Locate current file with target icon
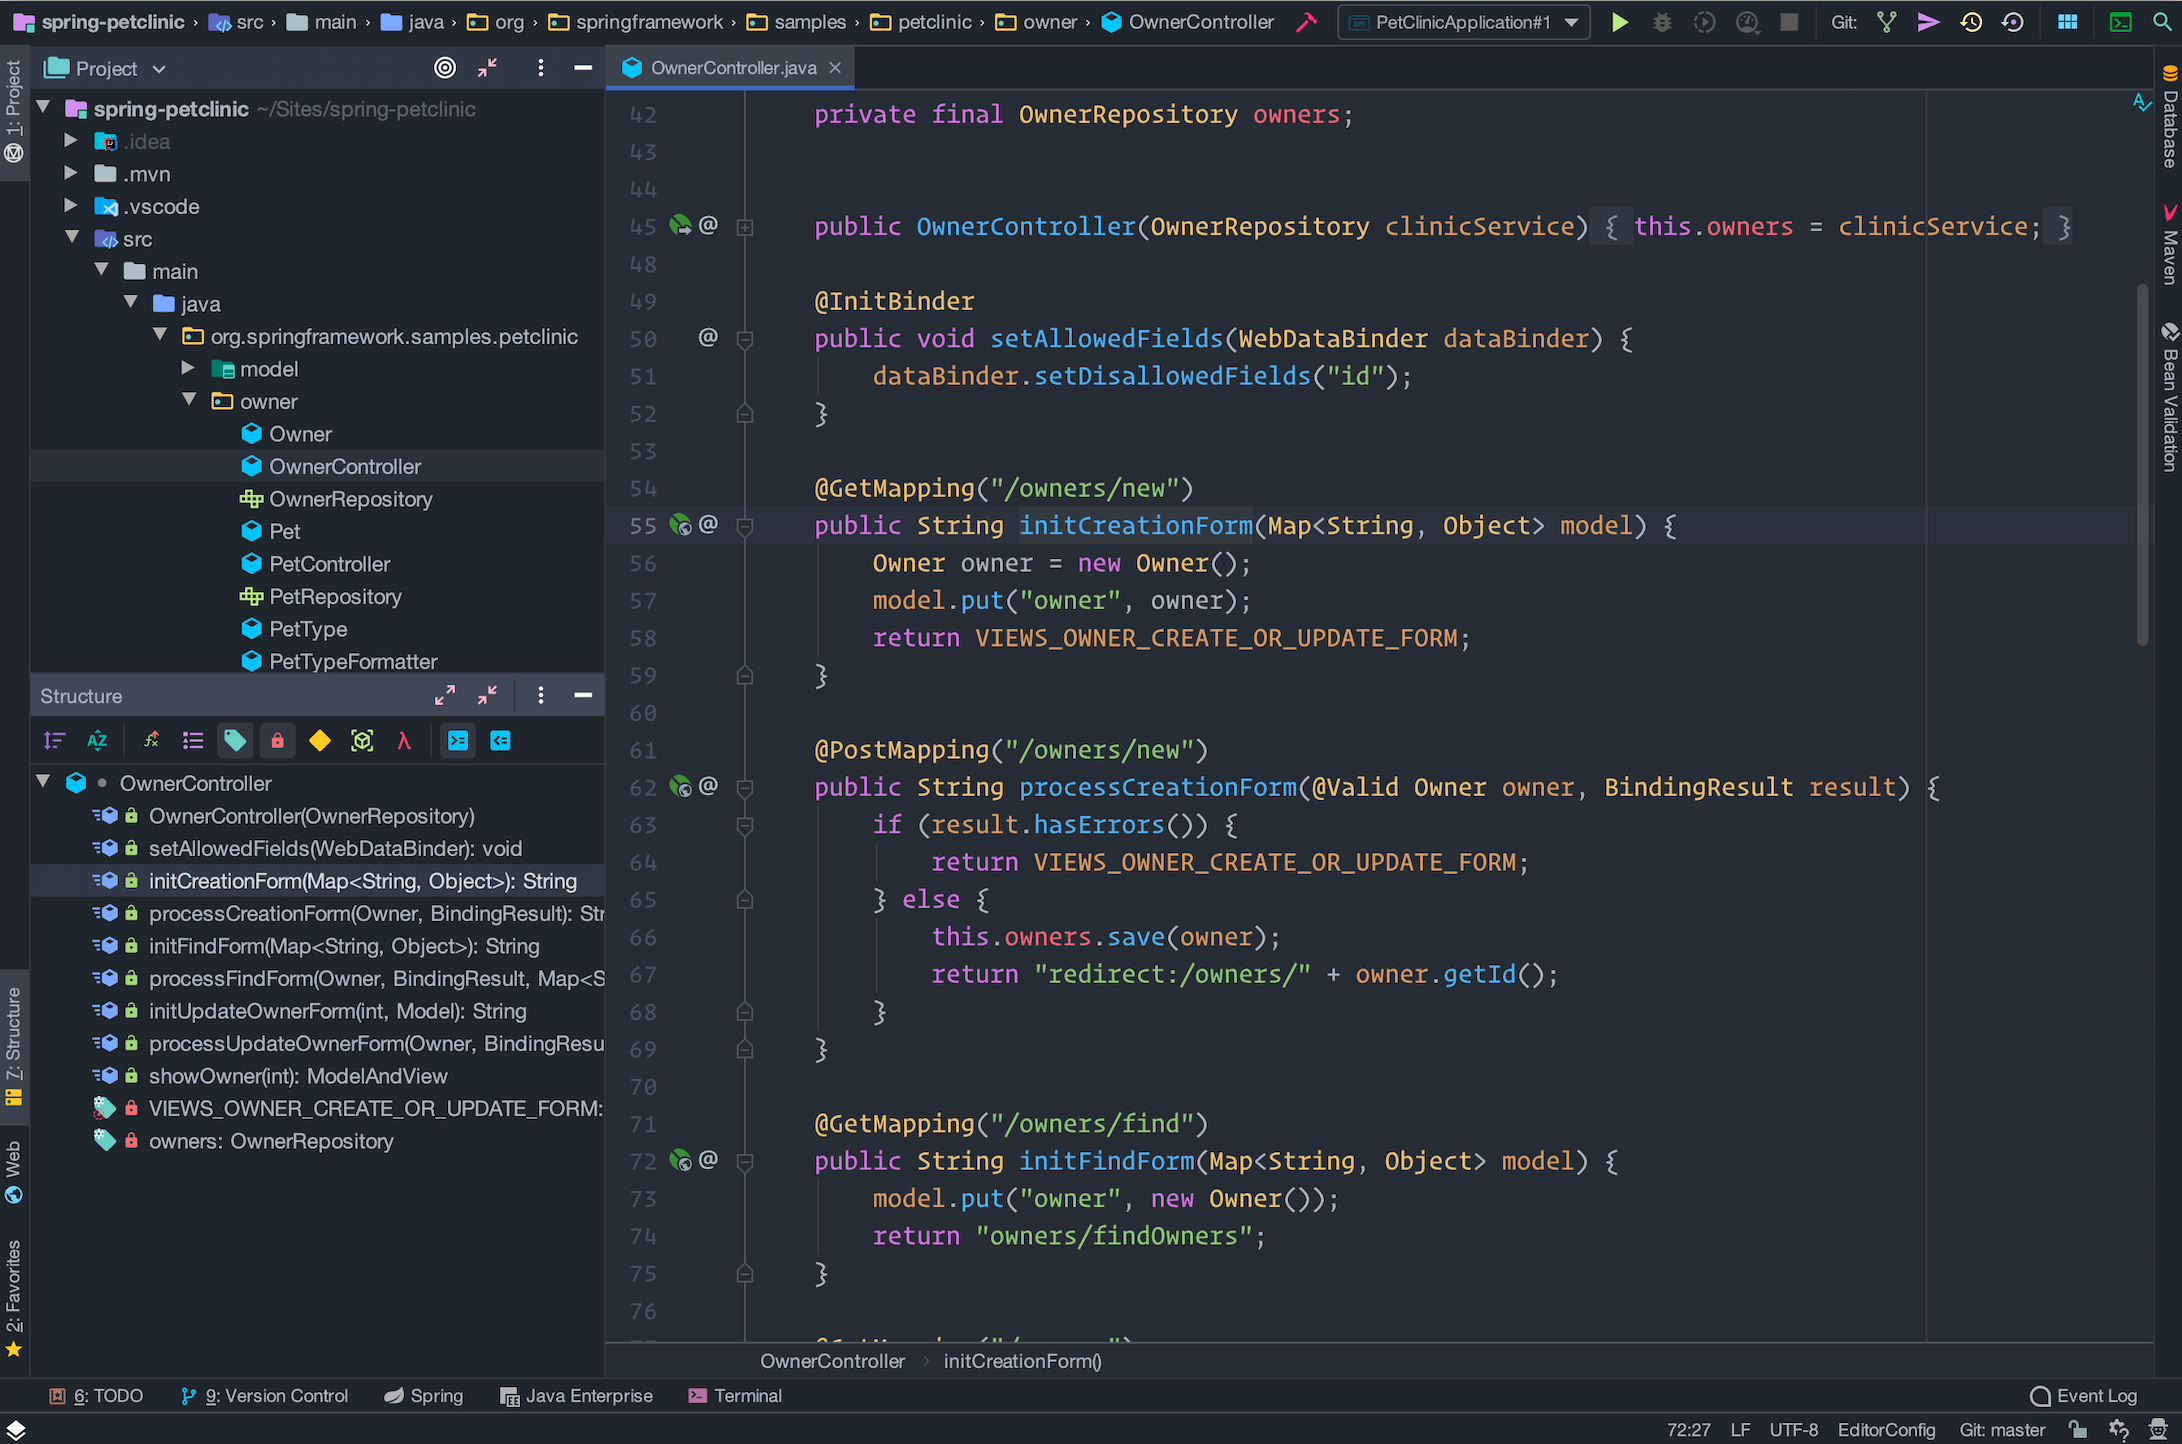The height and width of the screenshot is (1444, 2182). (x=445, y=67)
